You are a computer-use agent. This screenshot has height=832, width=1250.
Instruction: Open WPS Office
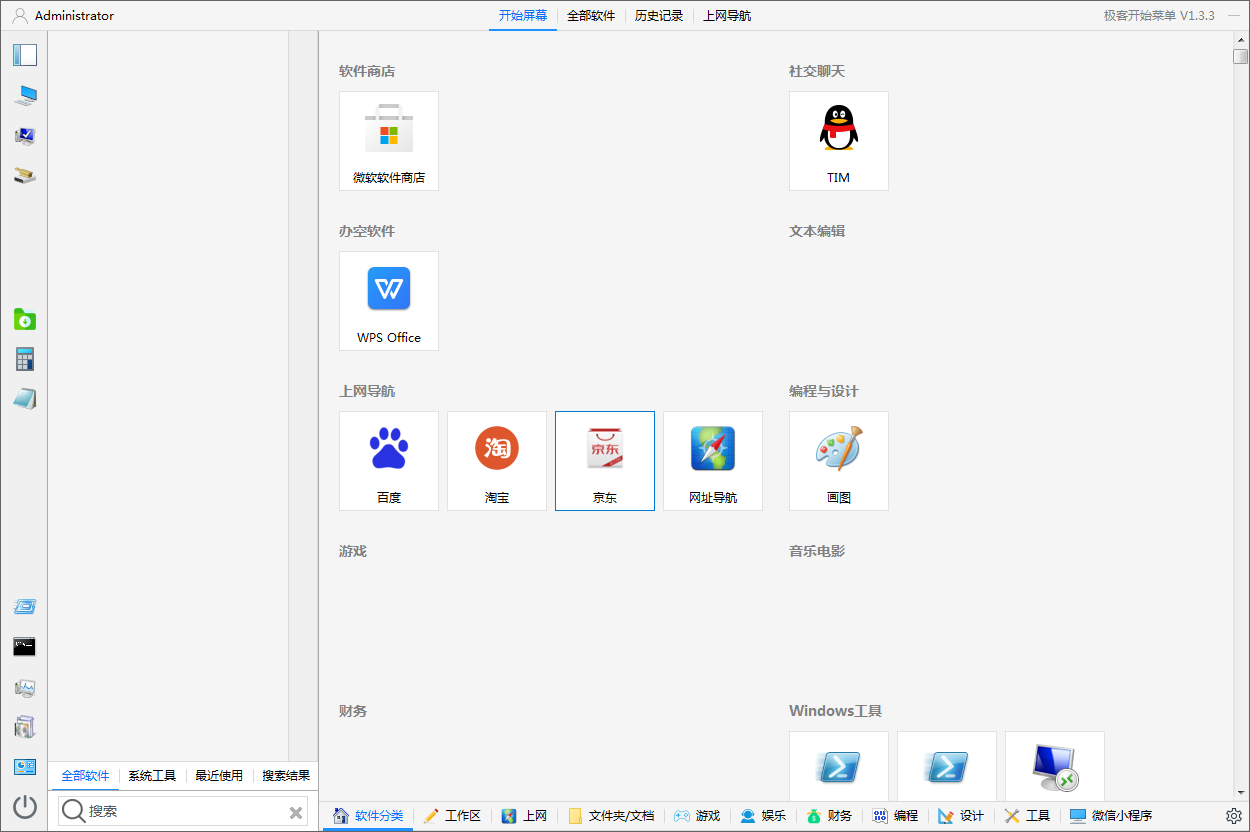[388, 300]
